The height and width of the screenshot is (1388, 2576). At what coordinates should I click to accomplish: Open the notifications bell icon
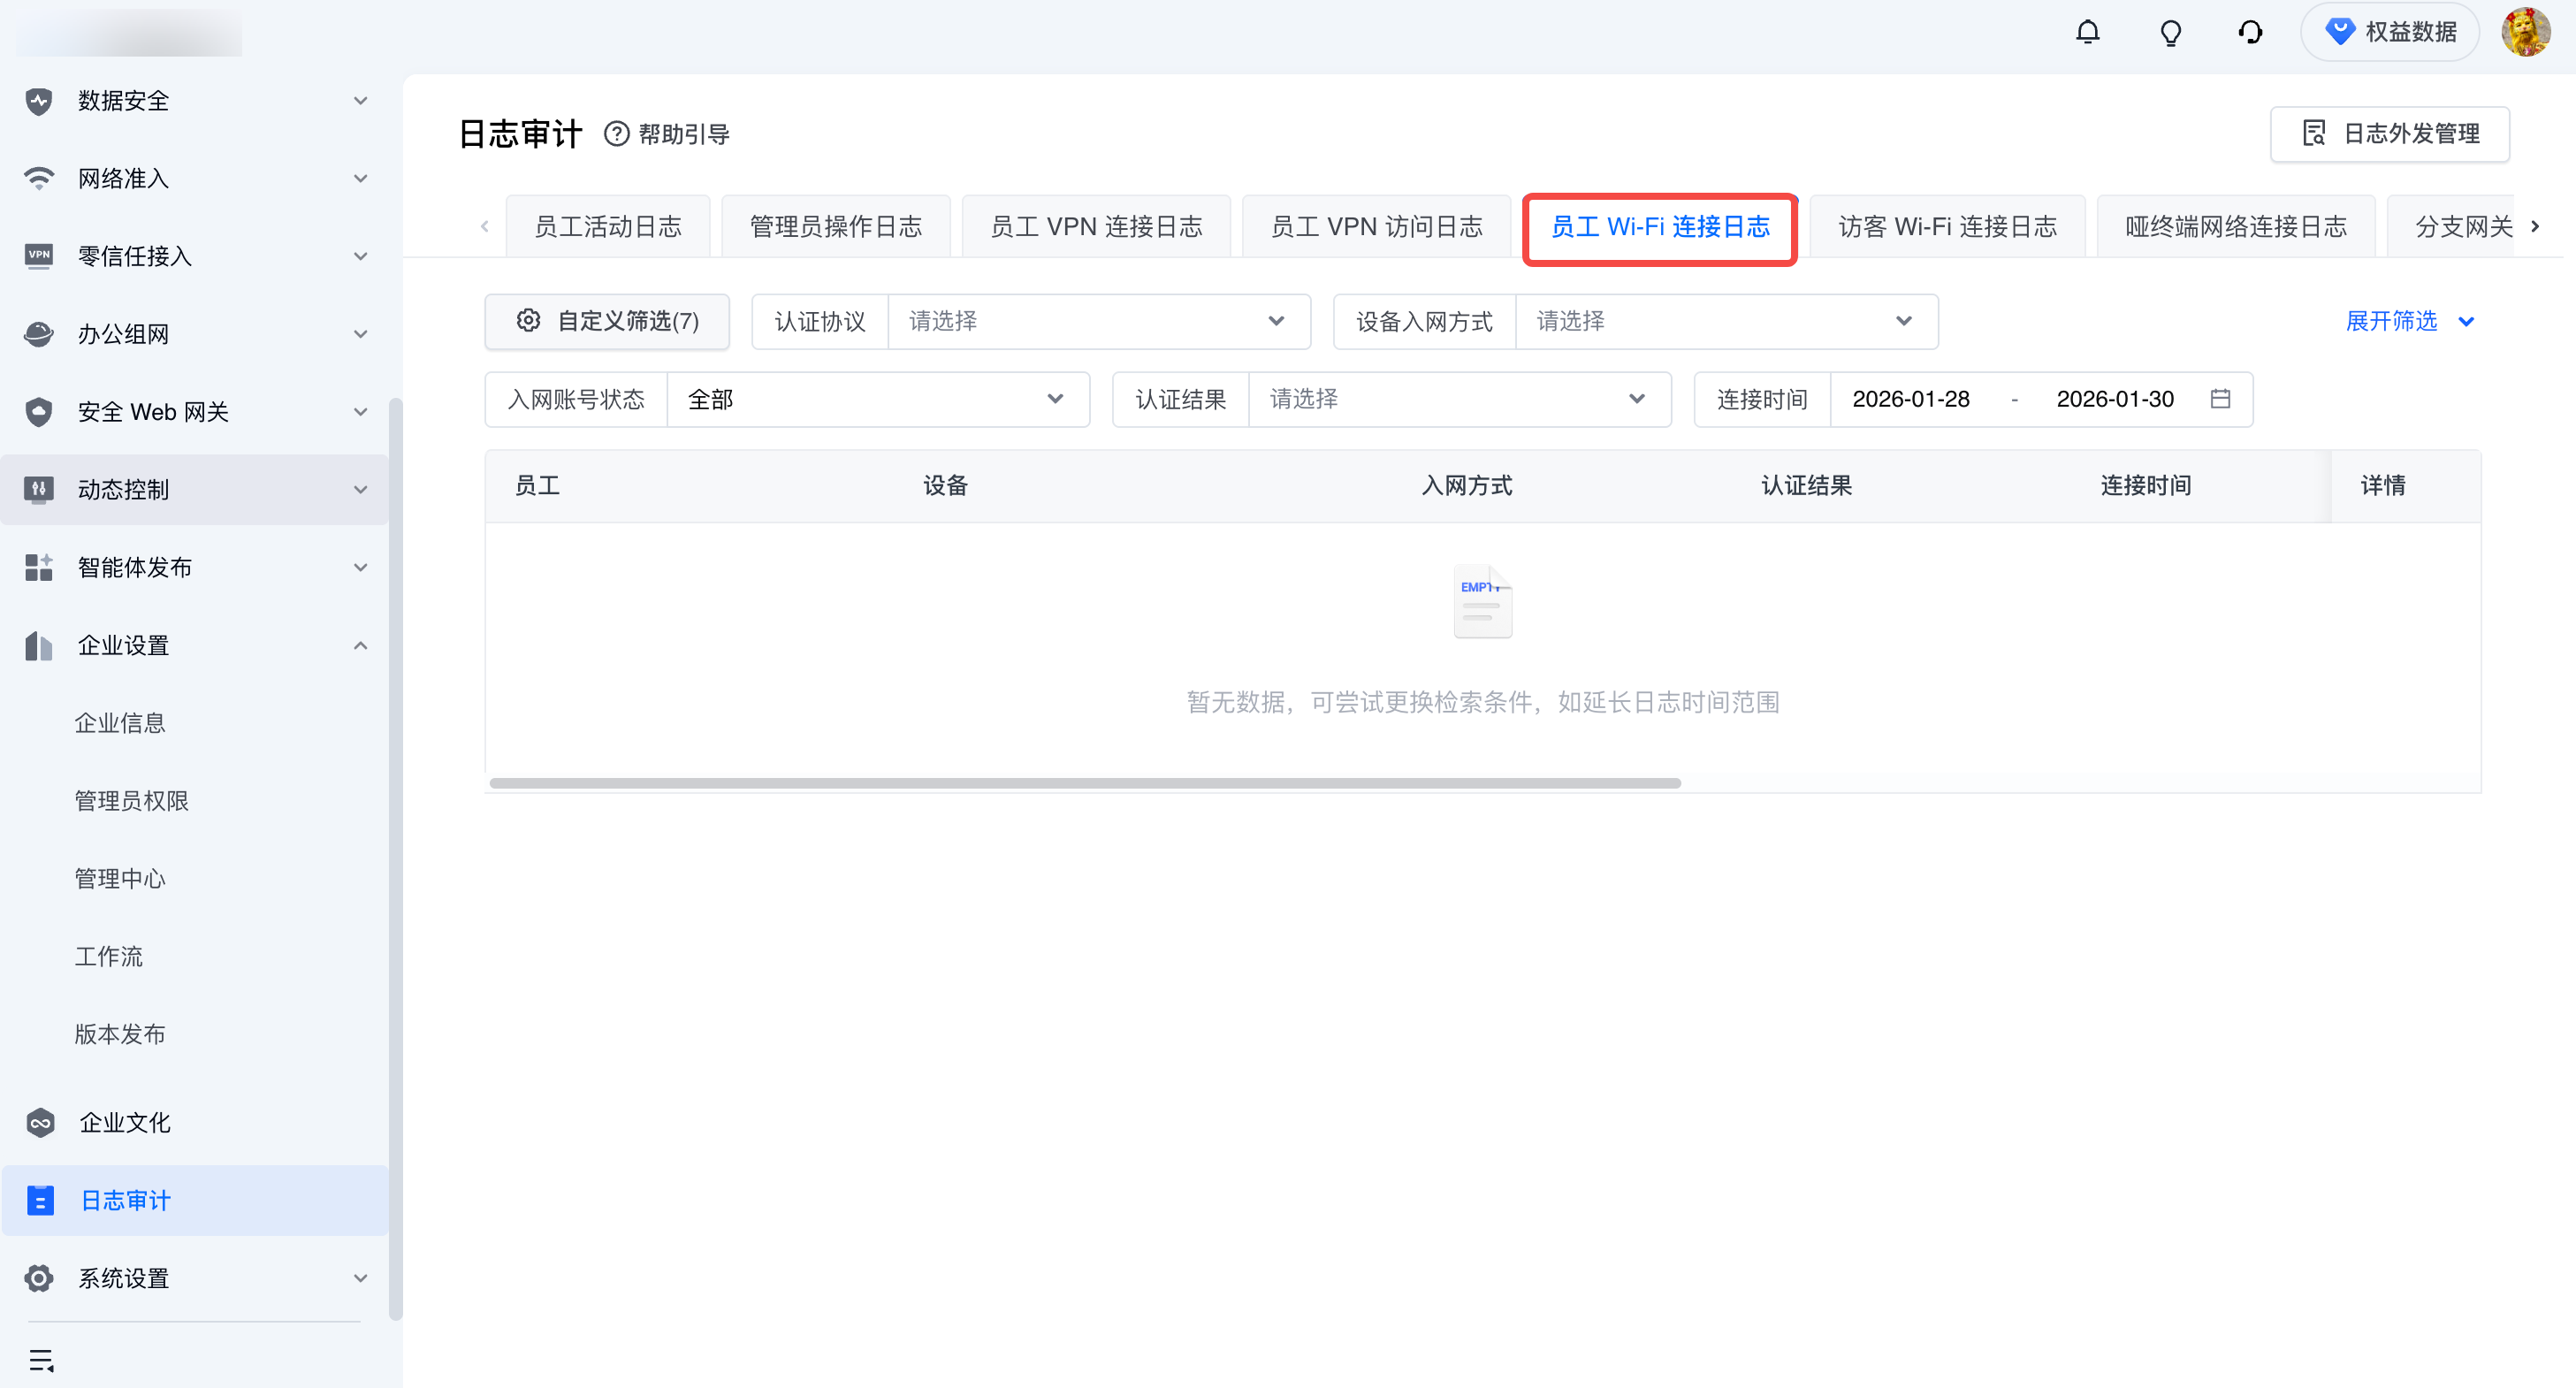point(2087,32)
